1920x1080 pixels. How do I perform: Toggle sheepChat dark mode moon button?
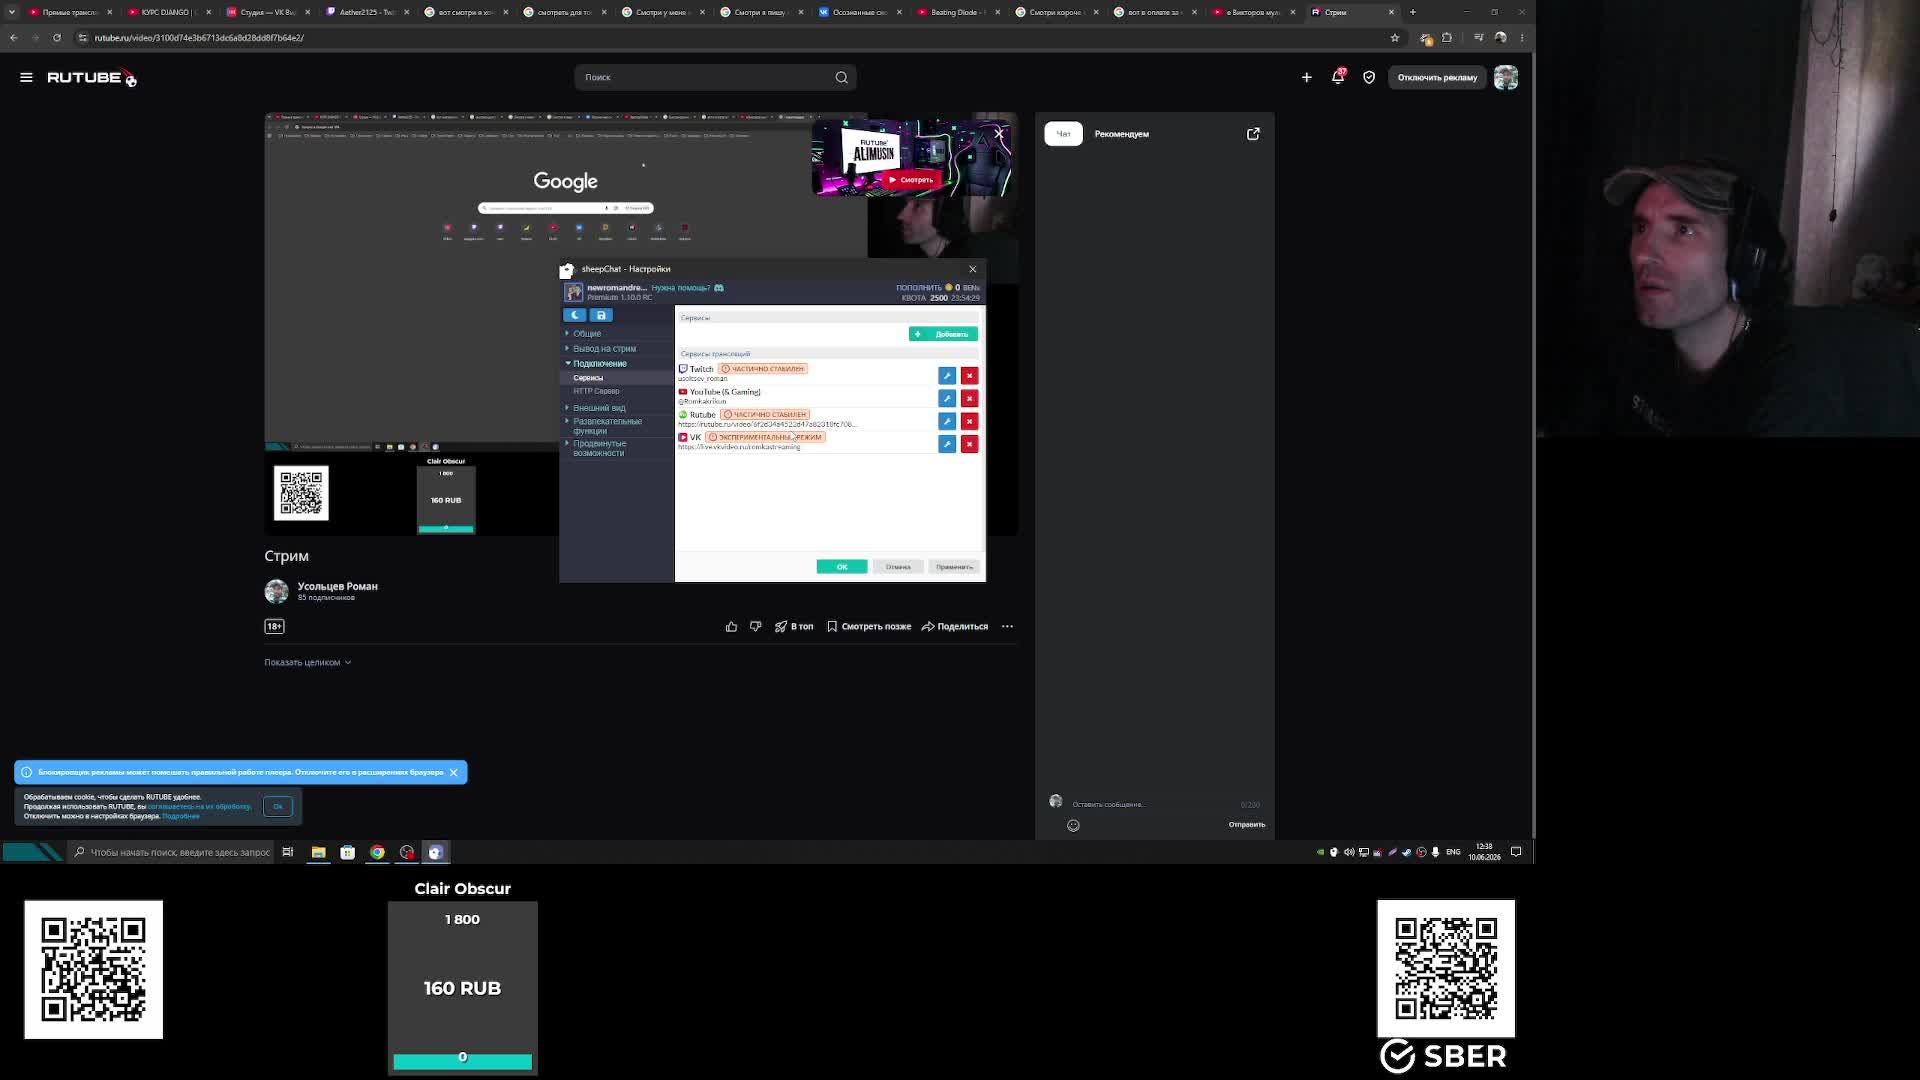575,315
